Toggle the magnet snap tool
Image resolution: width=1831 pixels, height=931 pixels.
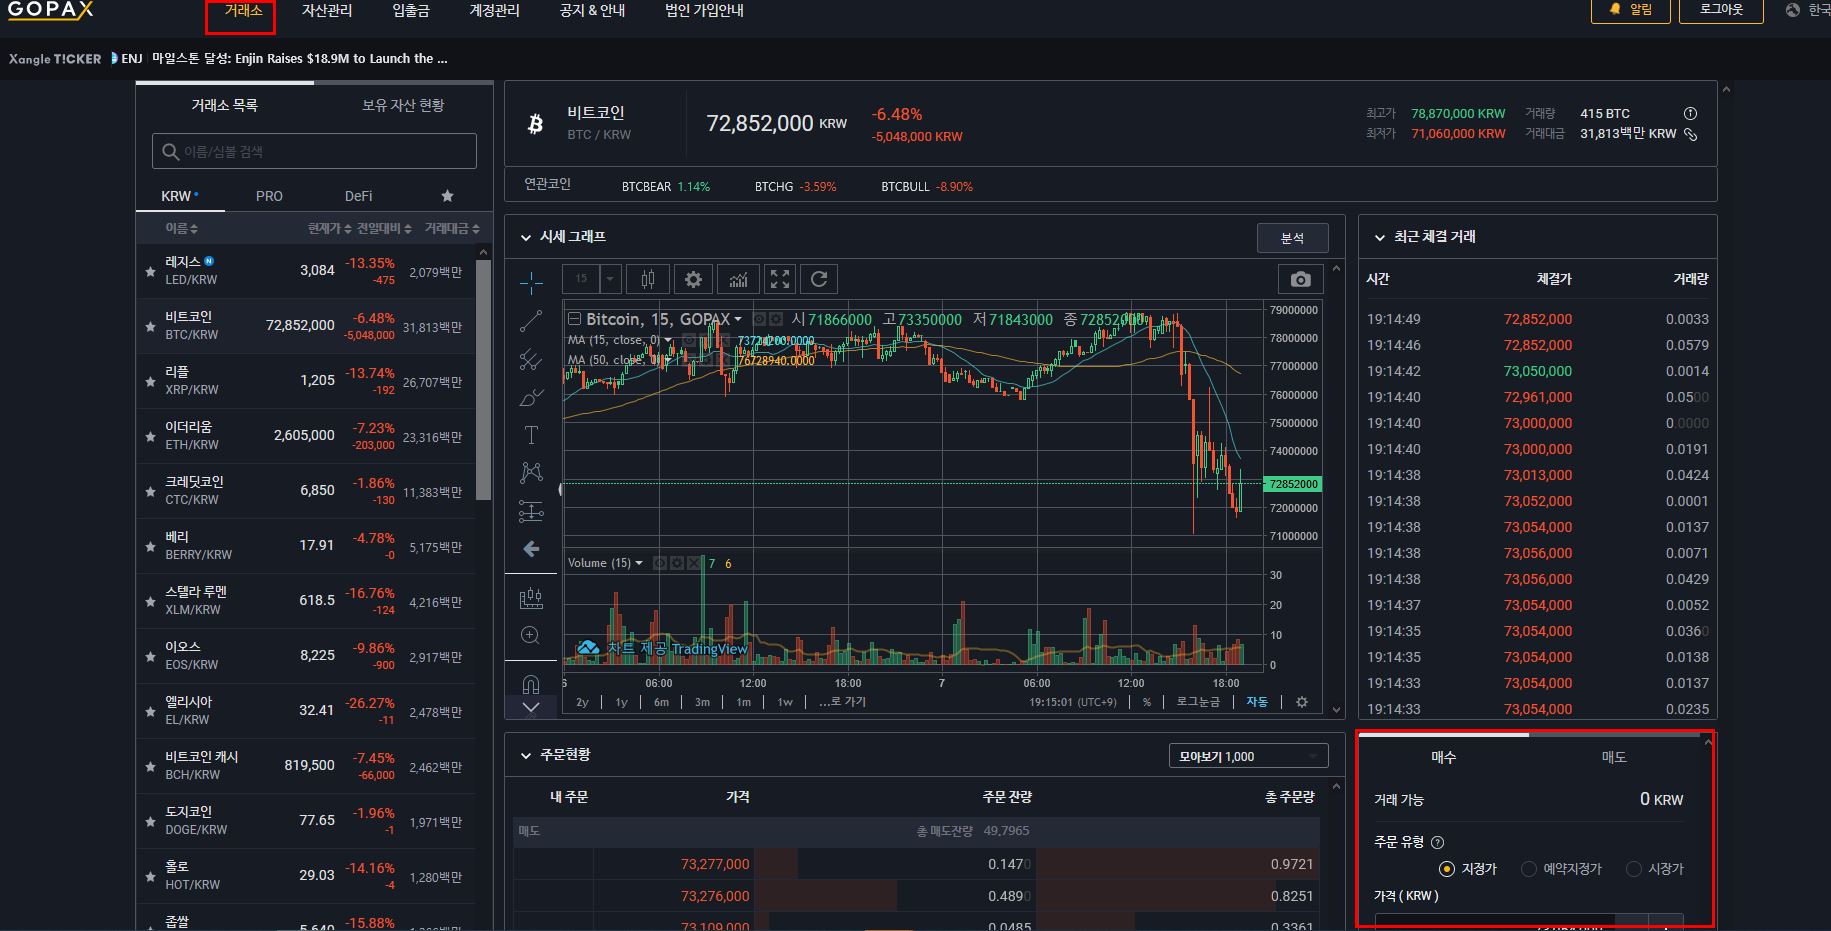click(531, 684)
